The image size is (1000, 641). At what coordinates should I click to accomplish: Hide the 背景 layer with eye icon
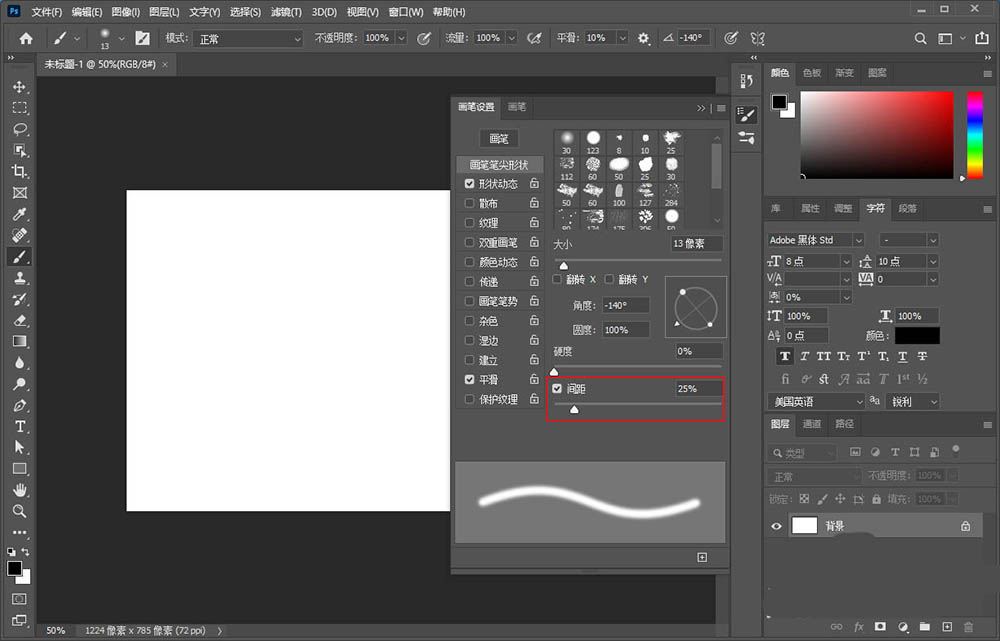point(776,526)
